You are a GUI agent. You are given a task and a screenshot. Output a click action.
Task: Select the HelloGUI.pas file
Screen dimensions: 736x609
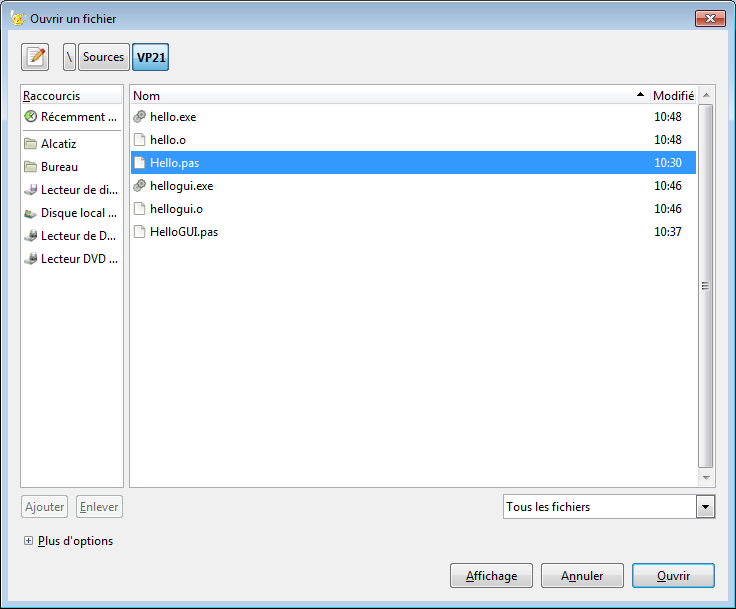(184, 232)
